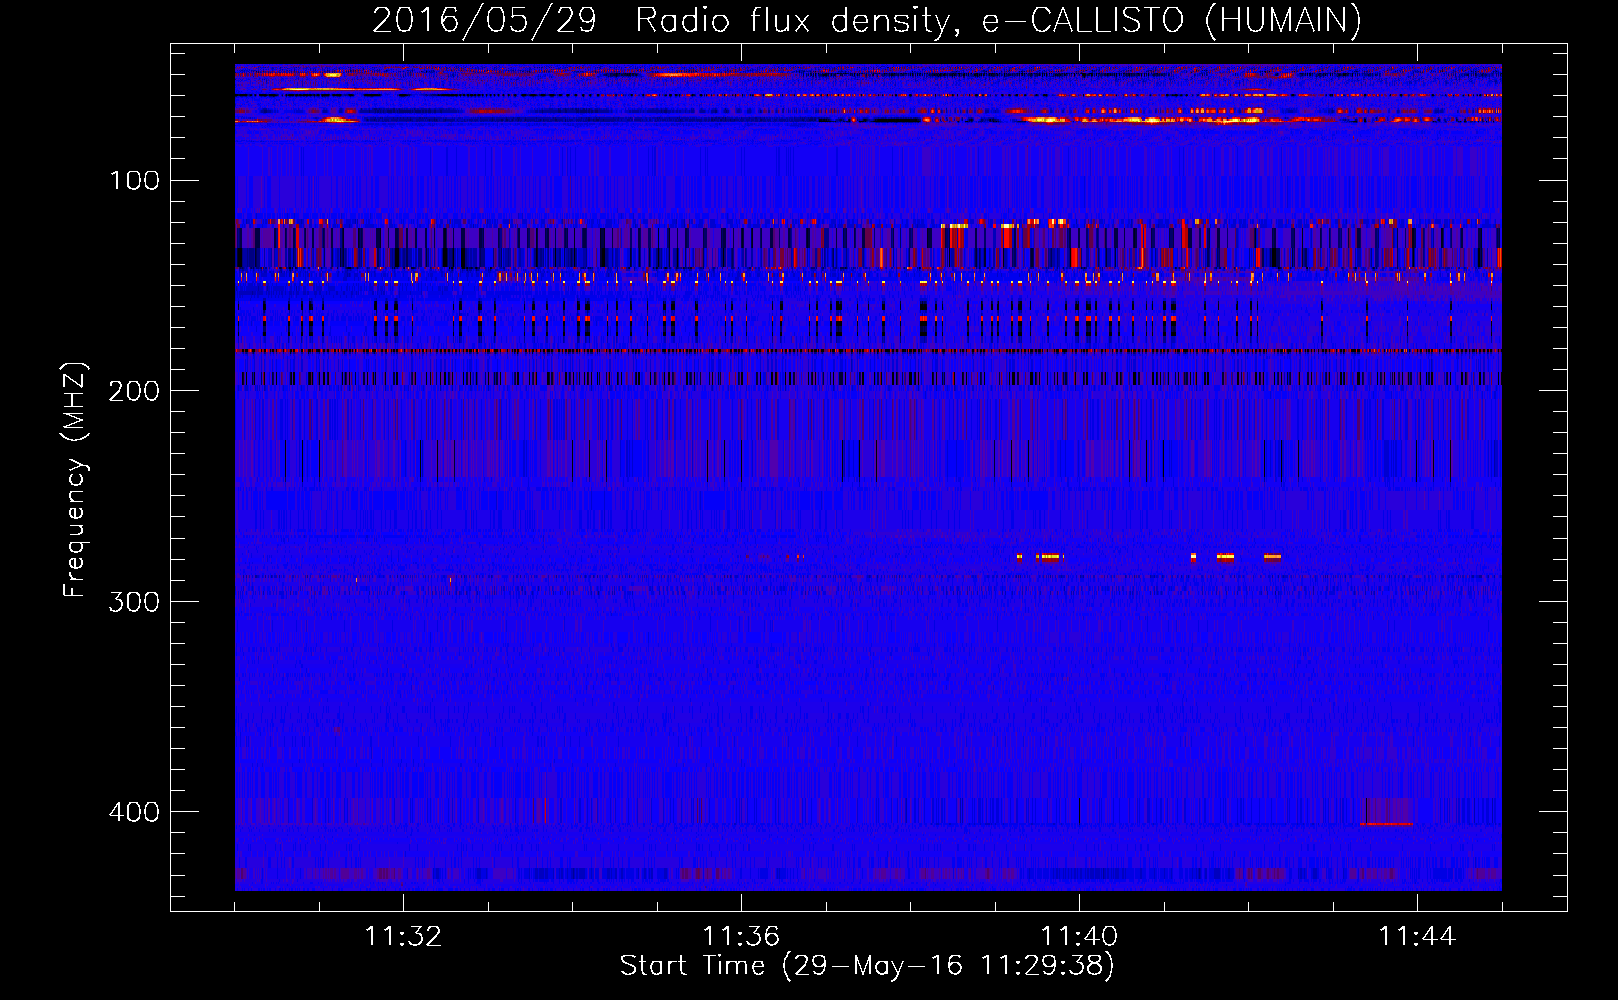Select the 300 frequency tick label

point(135,601)
